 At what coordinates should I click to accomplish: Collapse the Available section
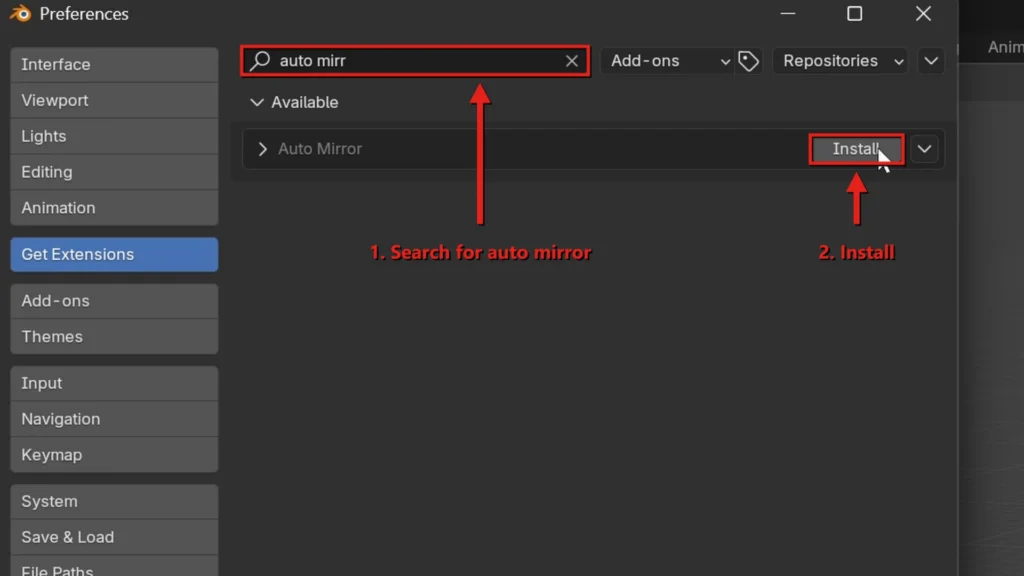coord(257,103)
